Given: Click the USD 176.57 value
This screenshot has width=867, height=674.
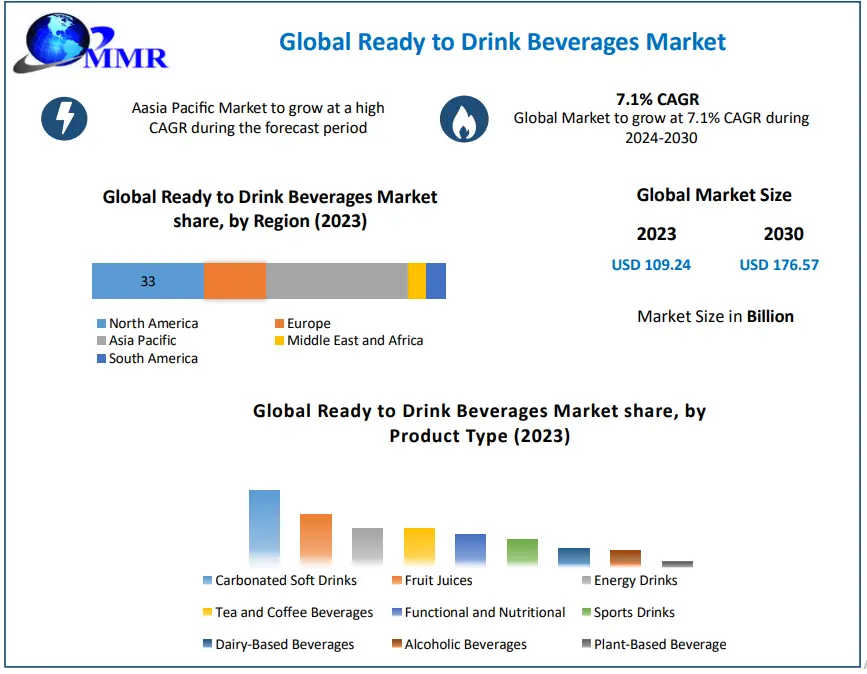Looking at the screenshot, I should coord(779,265).
